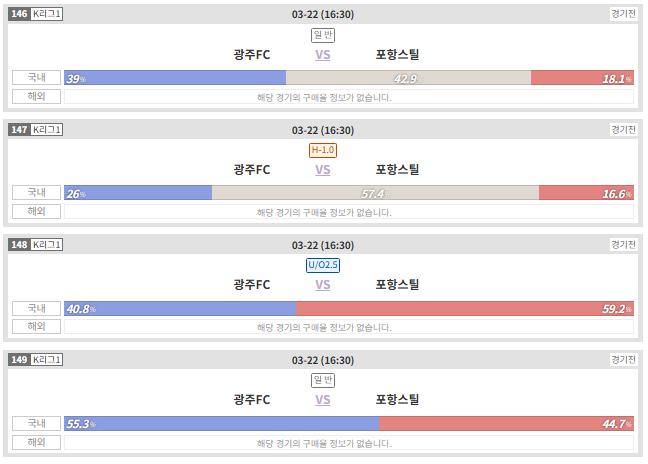This screenshot has width=648, height=464.
Task: Click the red 59.2% bar segment
Action: (465, 309)
